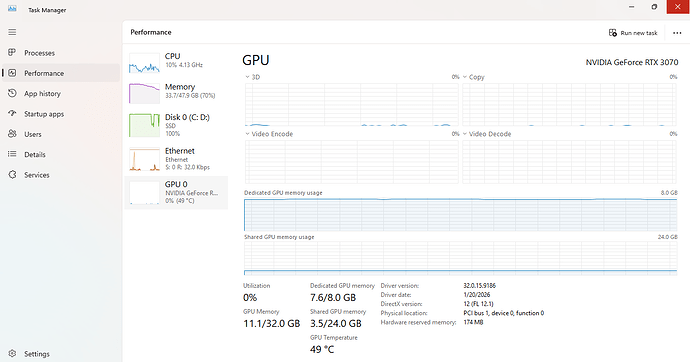Open the Video Encode graph dropdown

[x=247, y=134]
